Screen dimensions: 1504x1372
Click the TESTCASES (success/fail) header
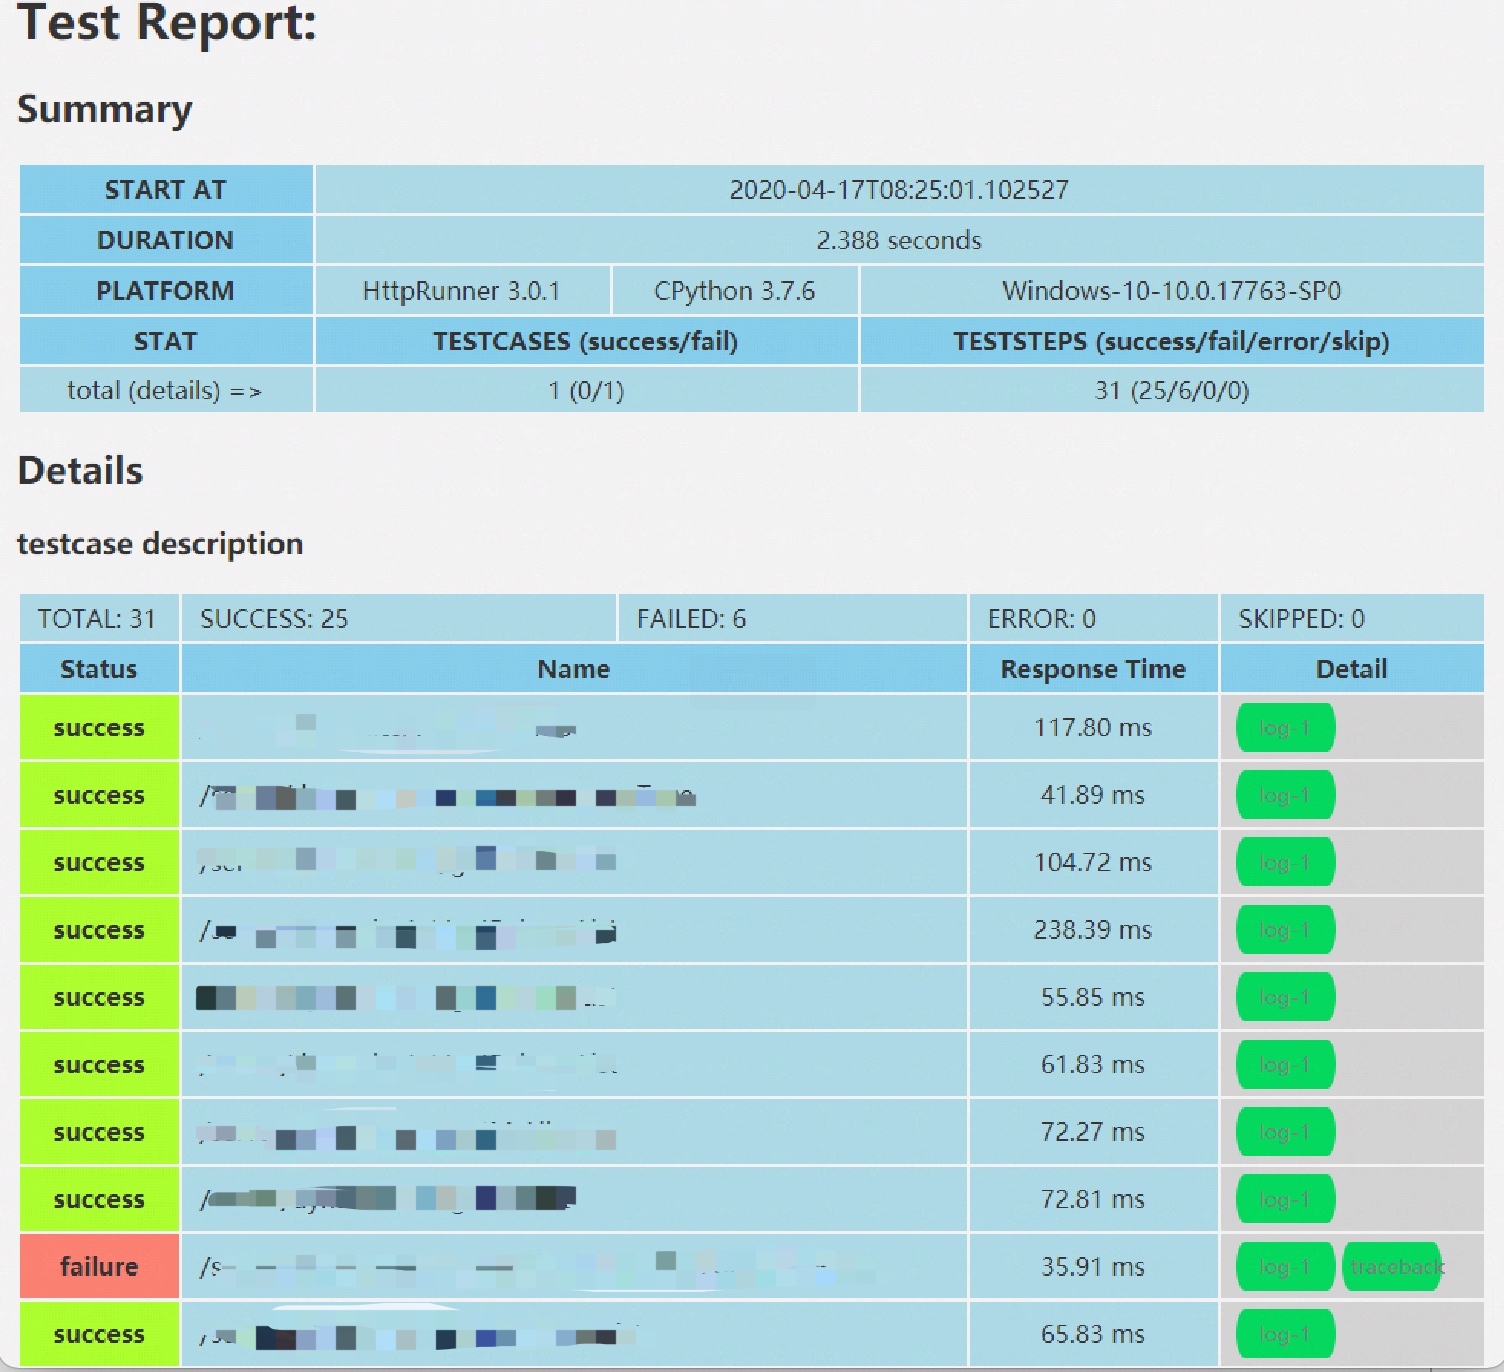[586, 341]
